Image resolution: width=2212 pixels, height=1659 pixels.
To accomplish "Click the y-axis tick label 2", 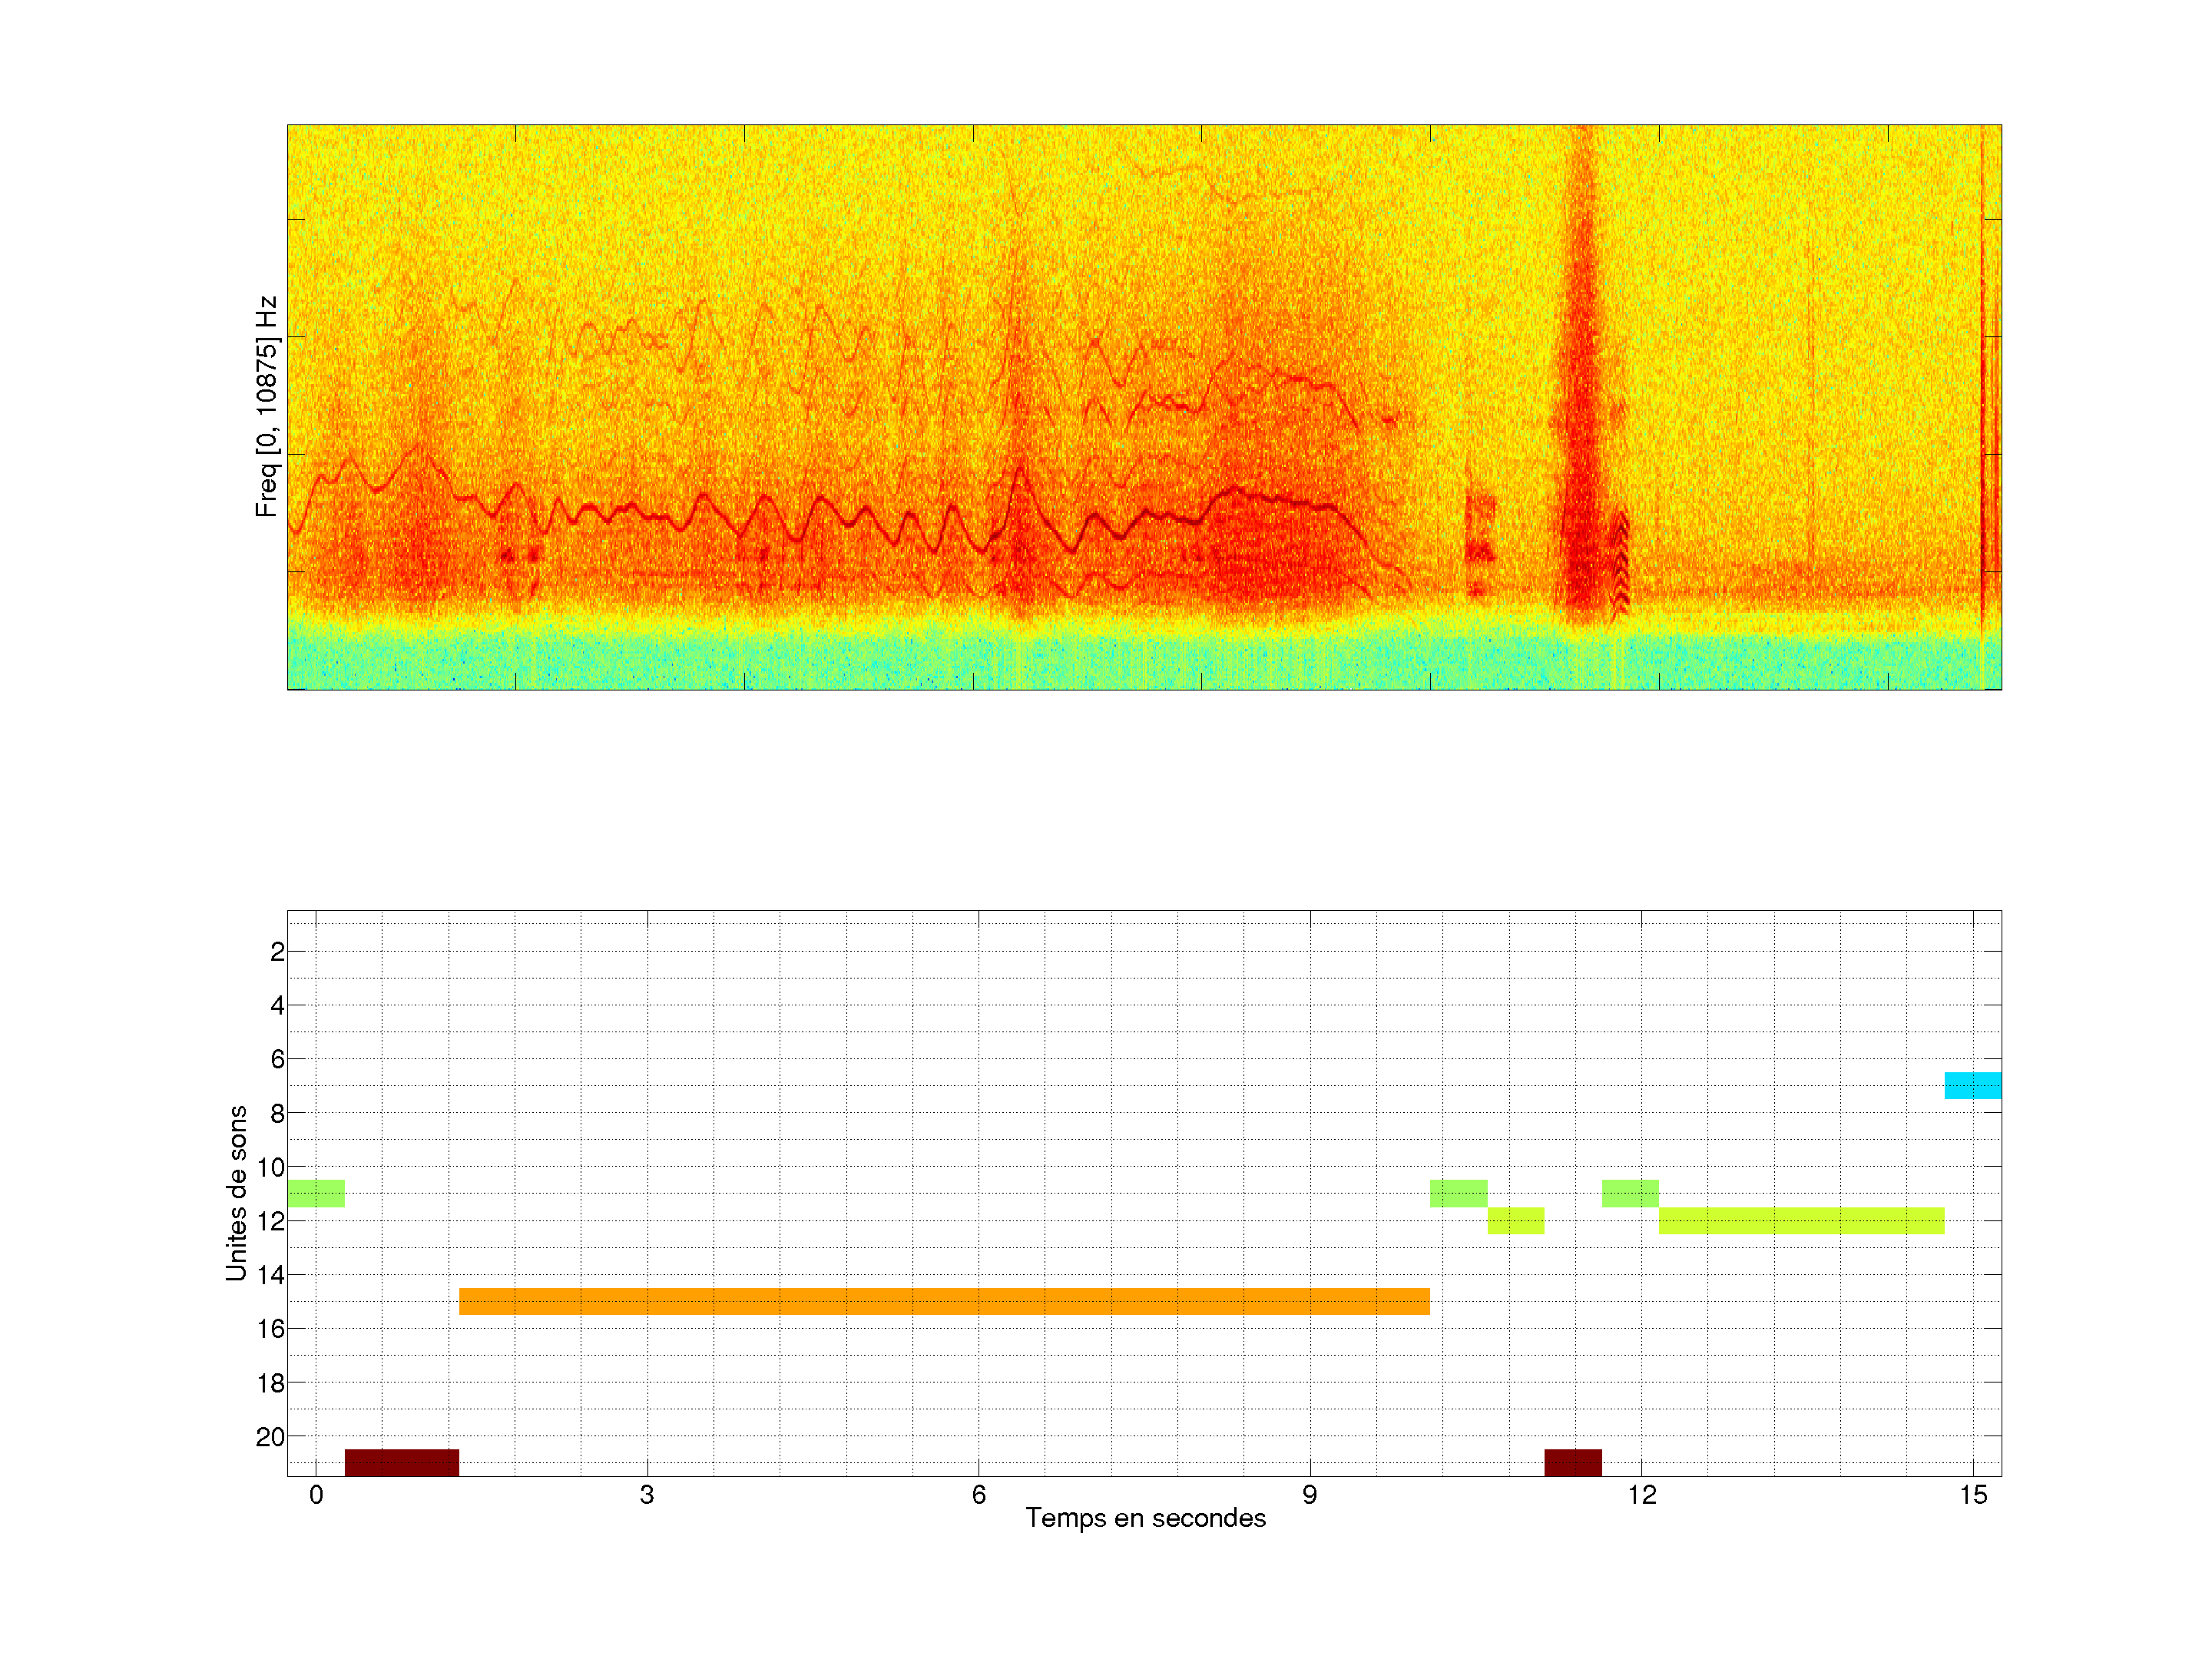I will click(x=277, y=952).
